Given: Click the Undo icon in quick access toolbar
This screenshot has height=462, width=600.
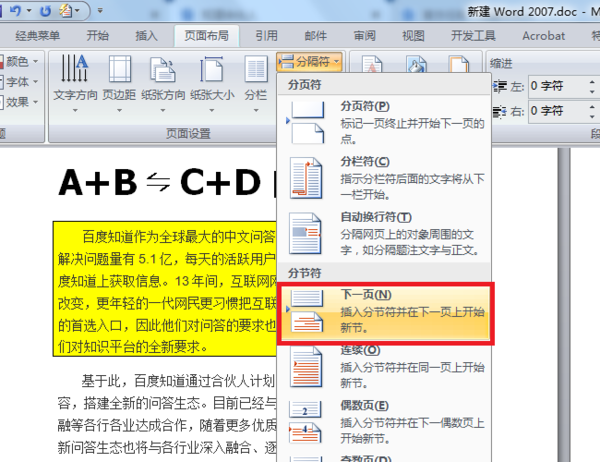Looking at the screenshot, I should click(15, 10).
